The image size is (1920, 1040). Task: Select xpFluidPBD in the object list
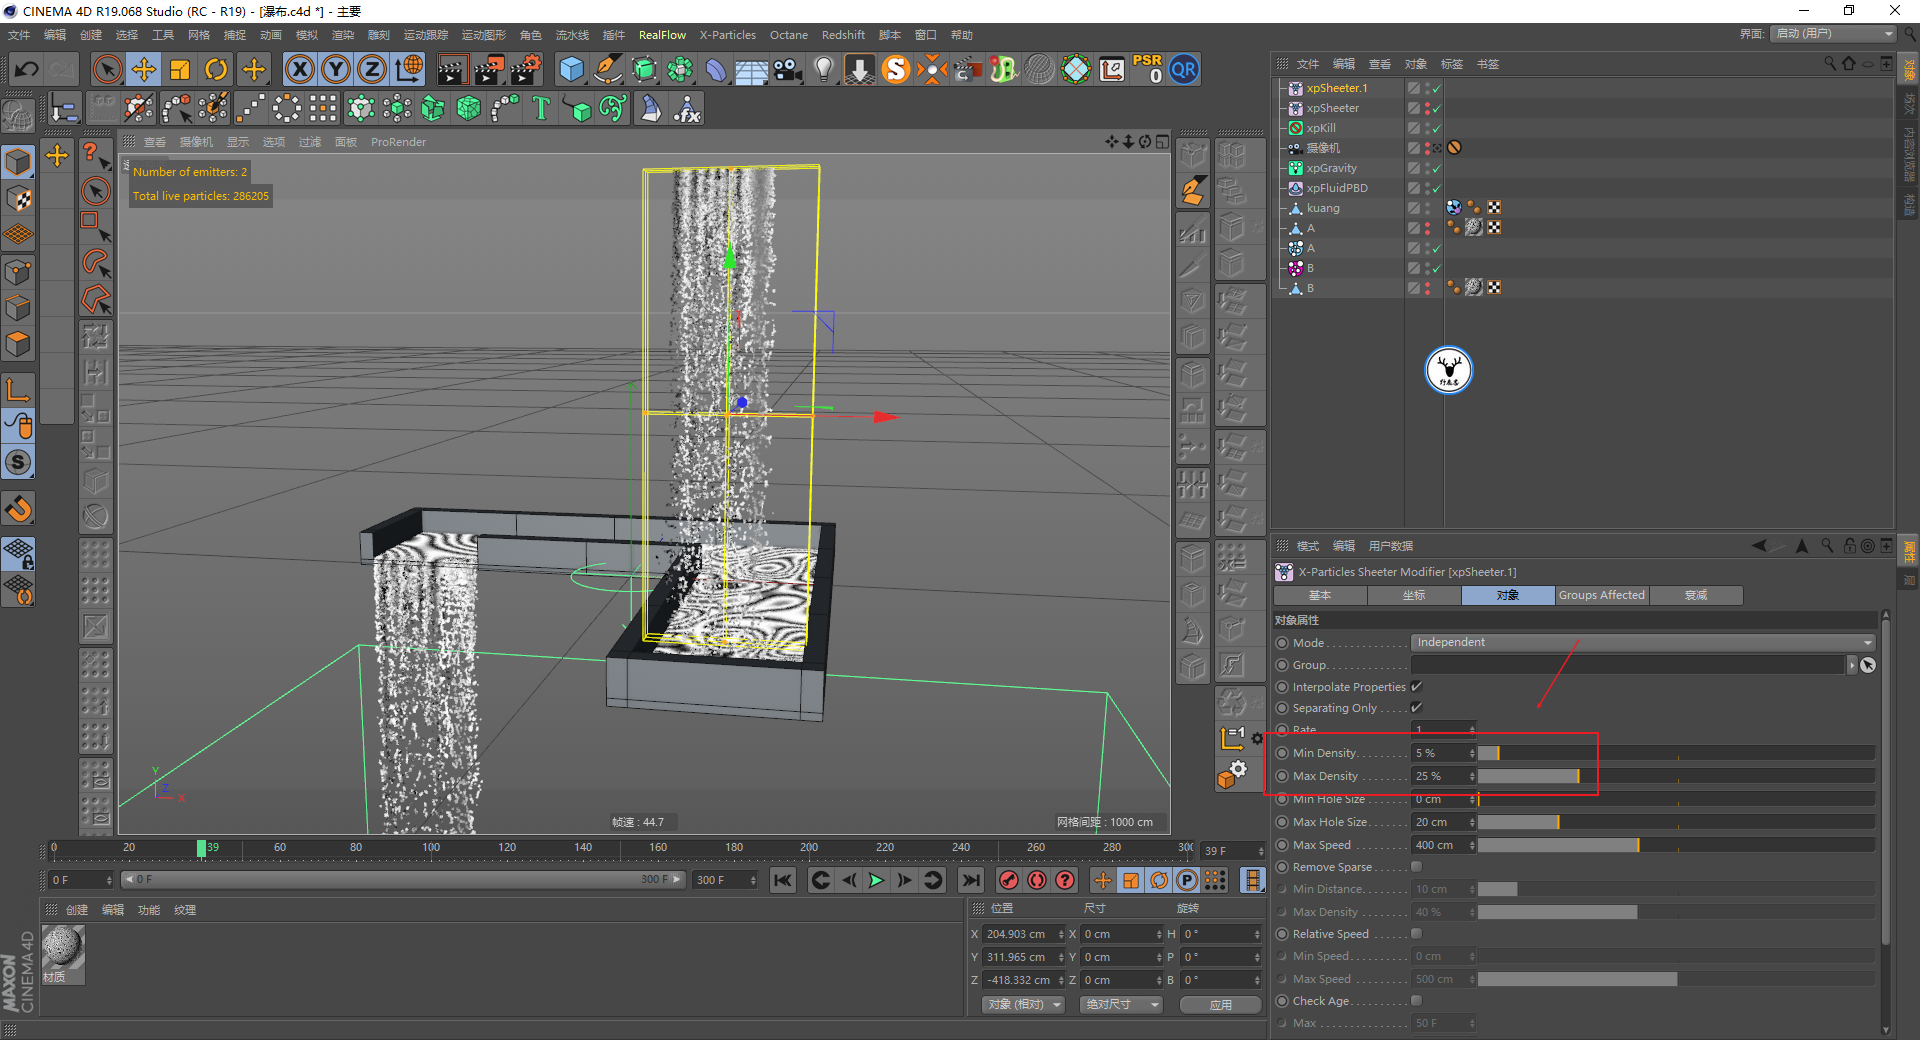[x=1336, y=188]
